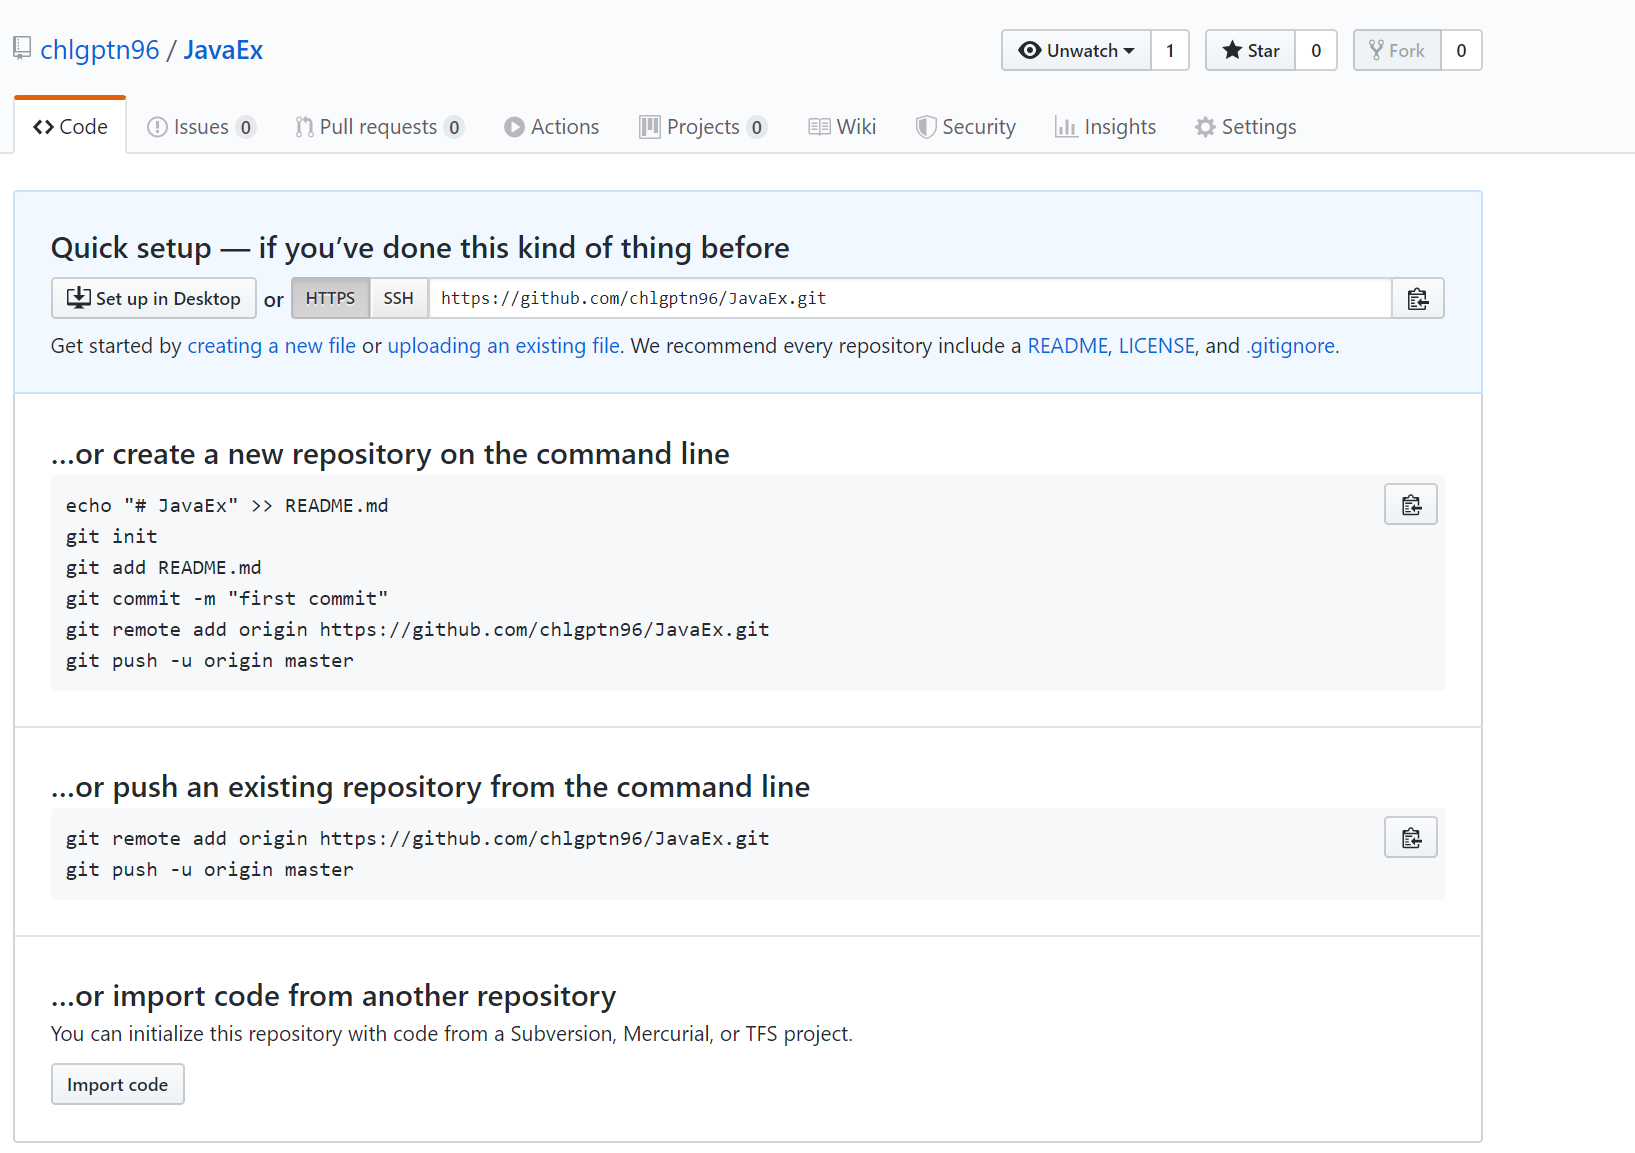
Task: Open the .gitignore recommendation link
Action: [1290, 346]
